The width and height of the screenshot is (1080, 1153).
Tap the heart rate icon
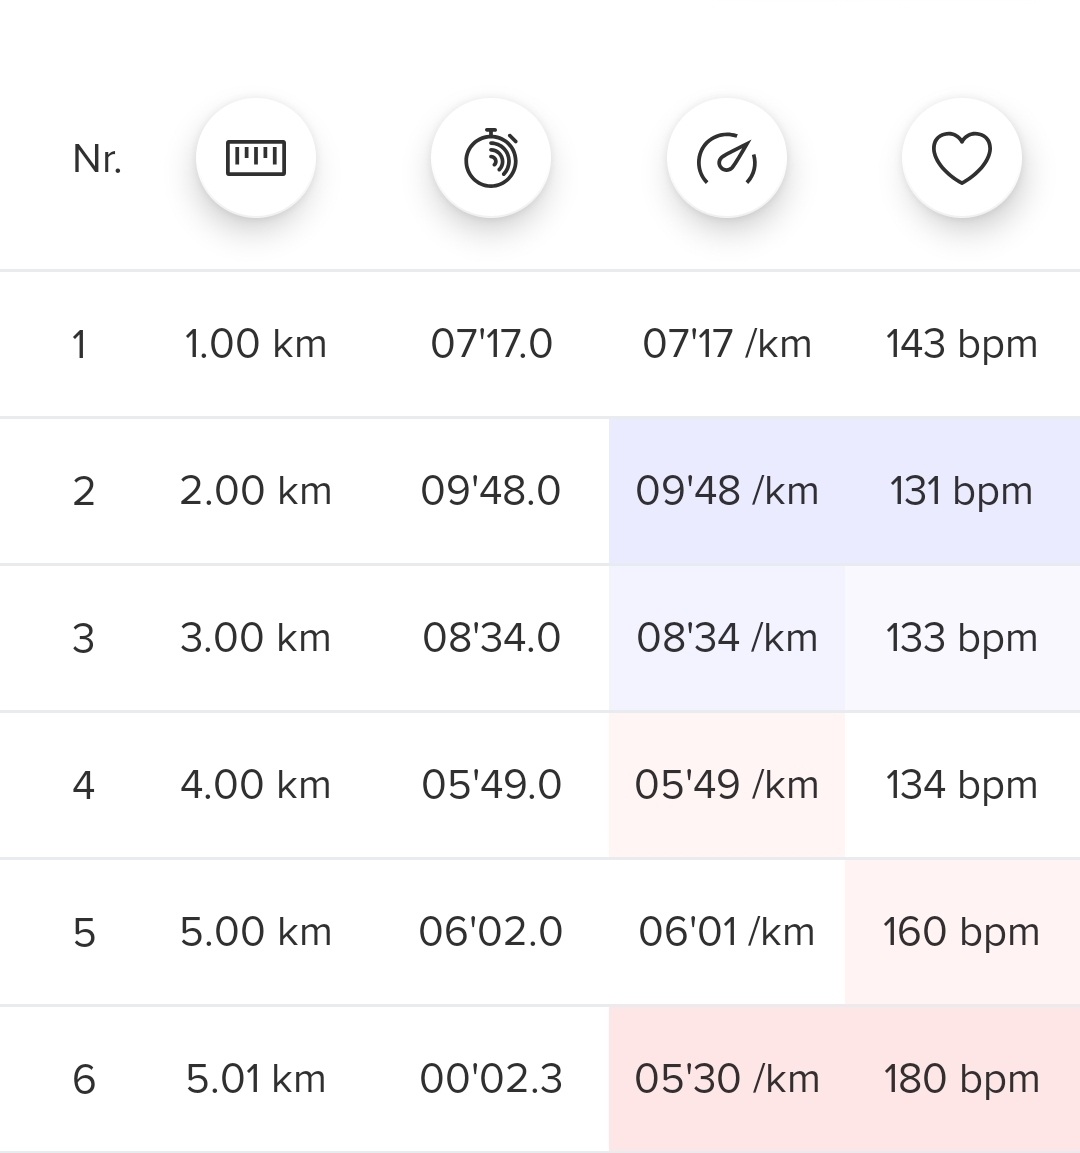click(961, 158)
